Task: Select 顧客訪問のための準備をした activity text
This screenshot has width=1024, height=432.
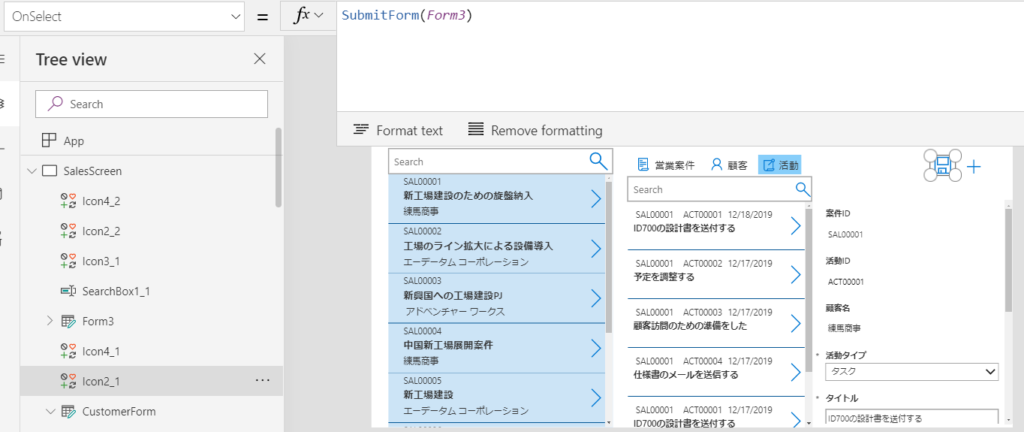Action: (x=690, y=326)
